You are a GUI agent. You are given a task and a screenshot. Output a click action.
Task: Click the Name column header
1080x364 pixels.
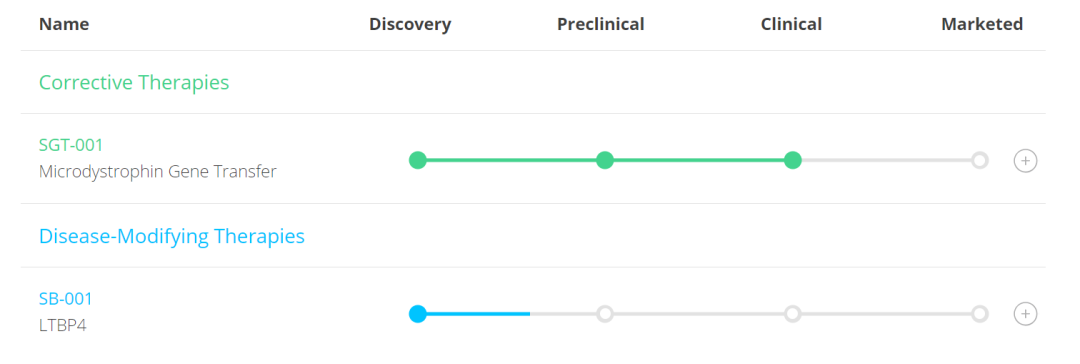[64, 24]
